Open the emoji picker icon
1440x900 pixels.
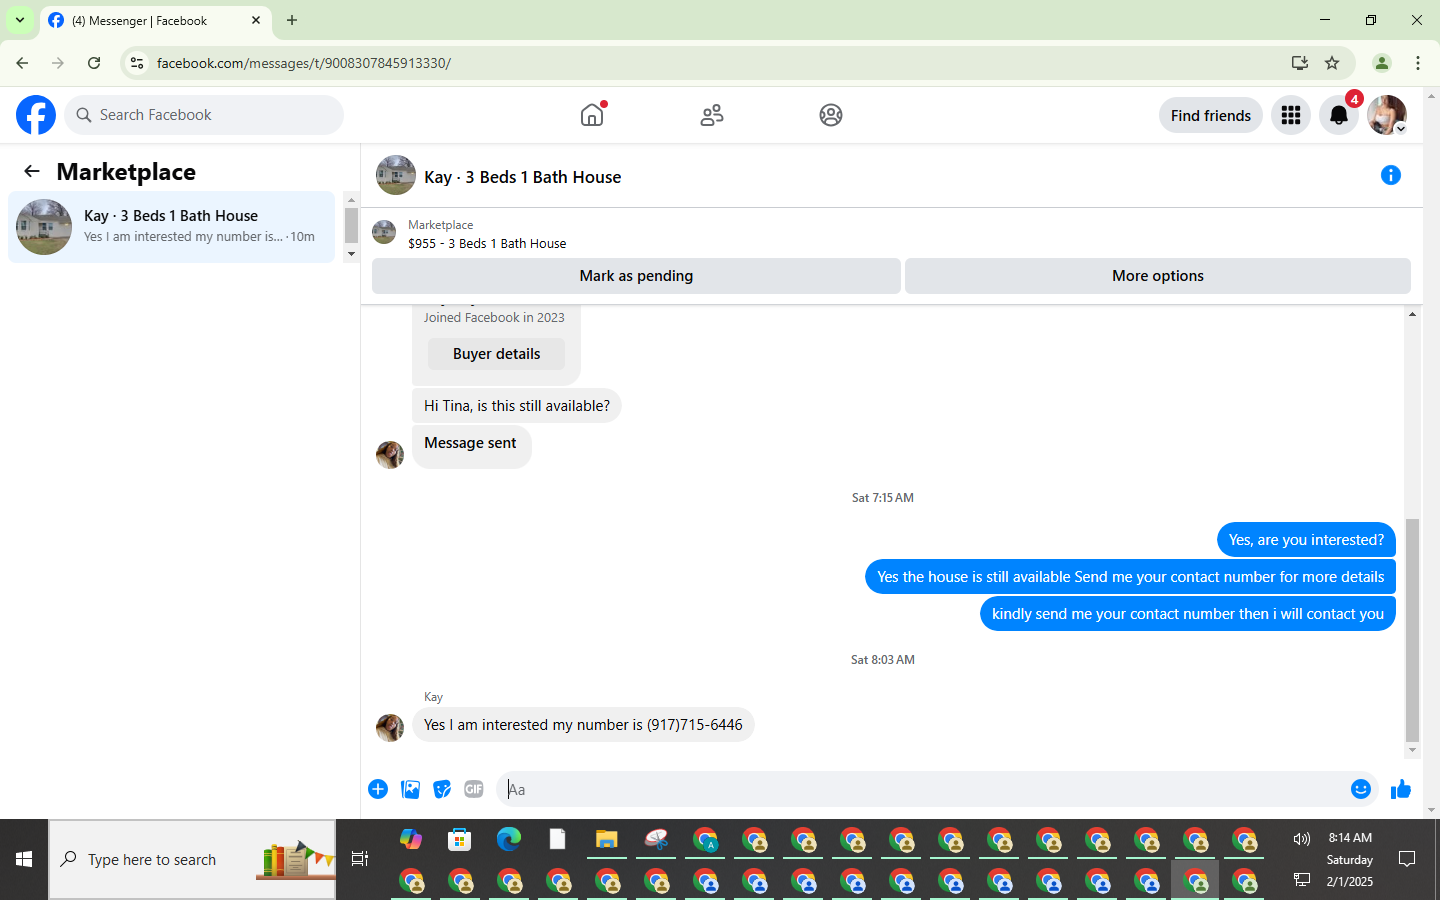tap(1361, 789)
